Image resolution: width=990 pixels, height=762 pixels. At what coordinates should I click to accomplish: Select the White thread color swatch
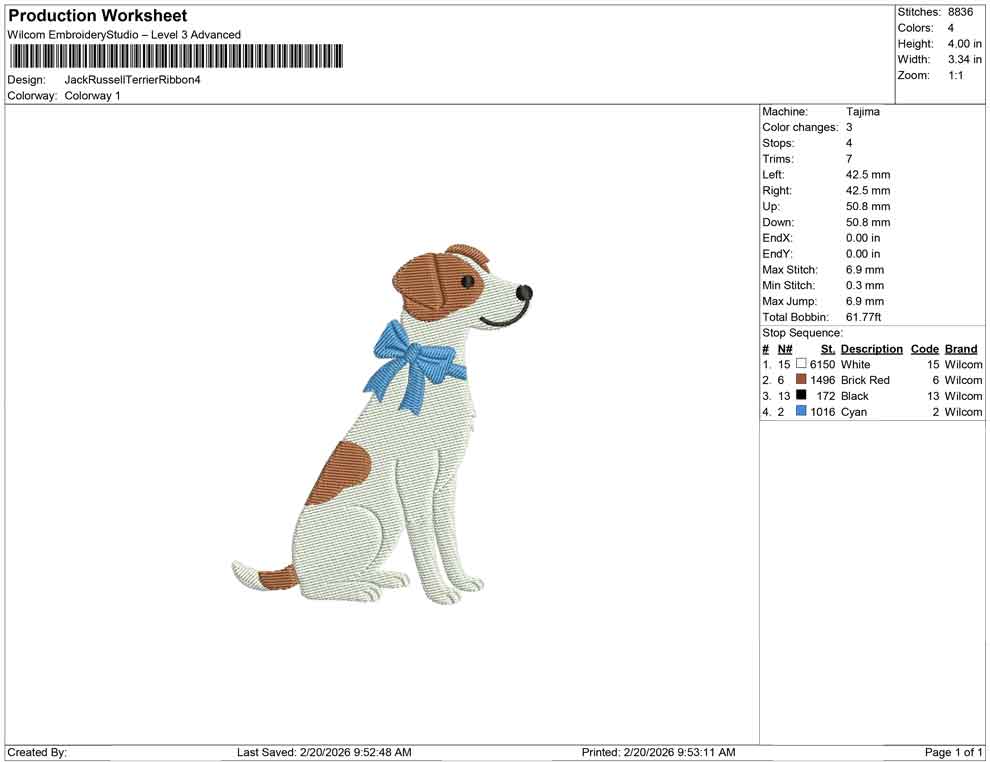[801, 364]
